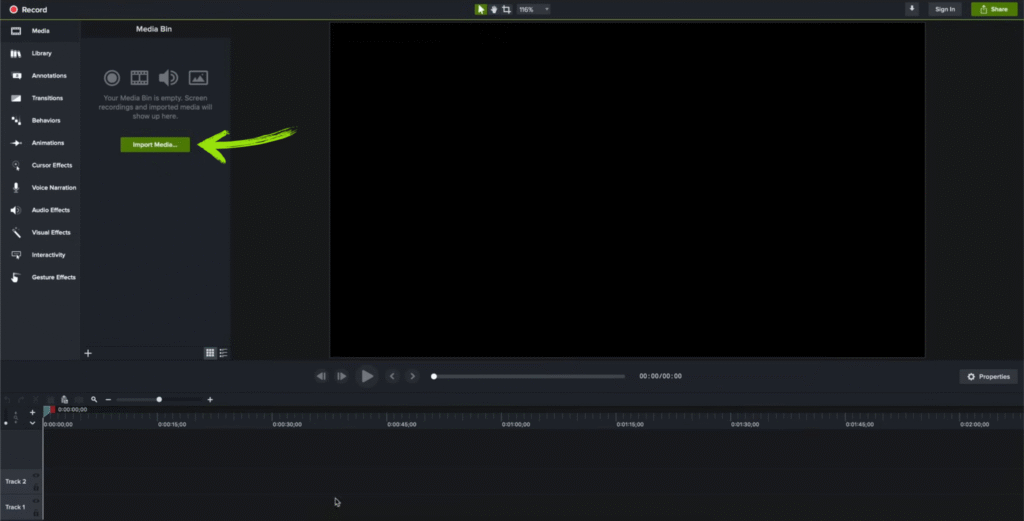Screen dimensions: 1024x521
Task: Open the Properties panel
Action: [x=988, y=377]
